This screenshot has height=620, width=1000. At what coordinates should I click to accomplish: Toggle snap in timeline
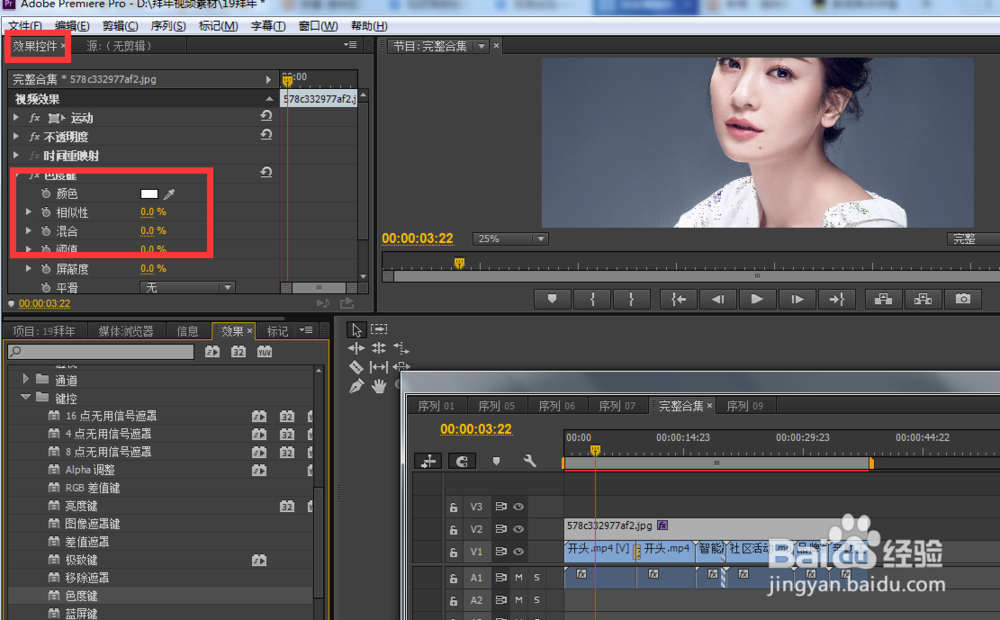[462, 461]
